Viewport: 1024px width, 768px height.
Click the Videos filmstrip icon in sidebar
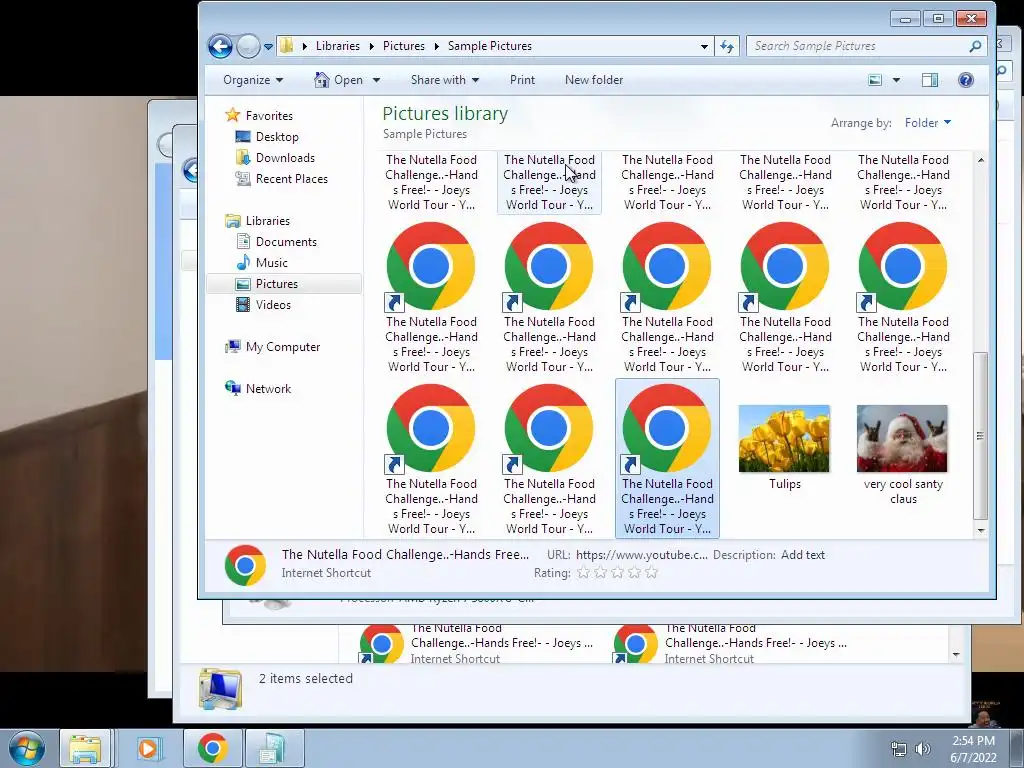pos(243,304)
